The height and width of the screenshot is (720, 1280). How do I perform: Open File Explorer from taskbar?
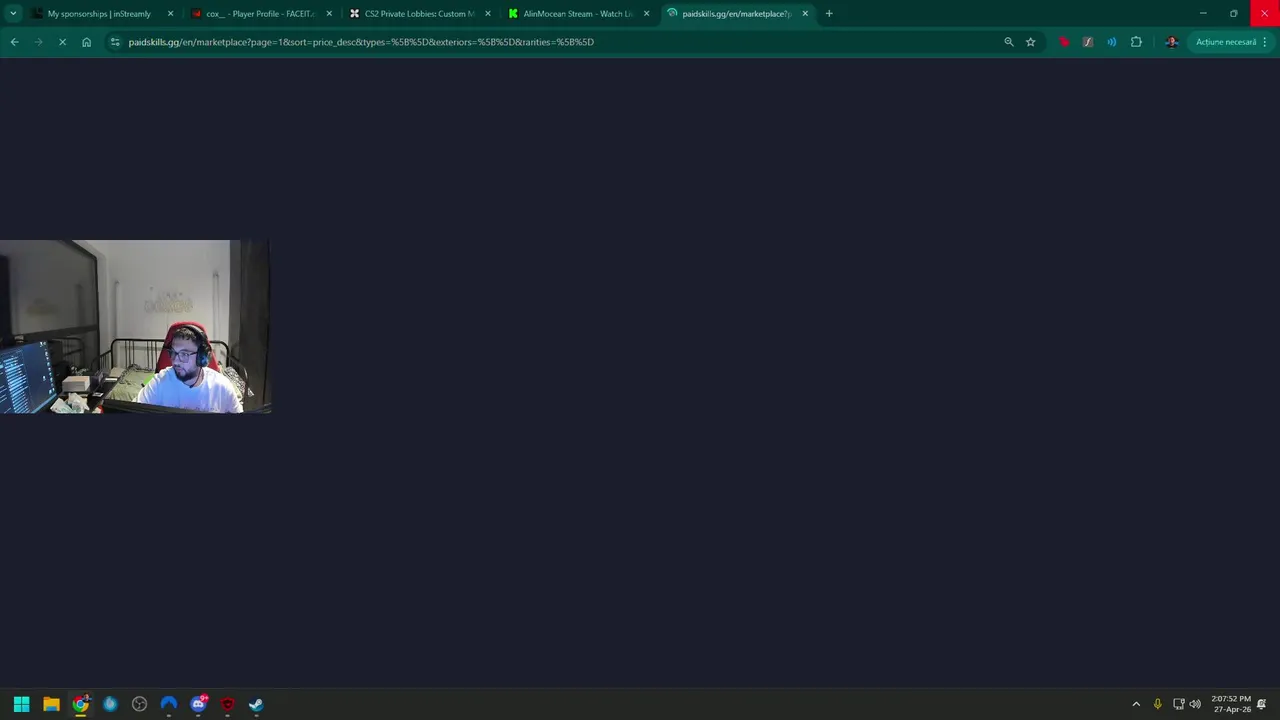(x=51, y=704)
